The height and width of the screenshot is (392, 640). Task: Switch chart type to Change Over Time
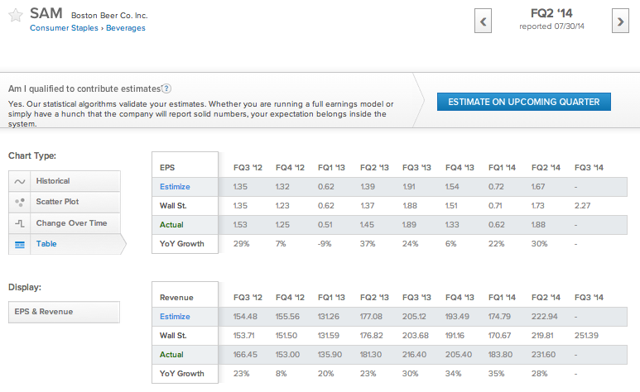pyautogui.click(x=64, y=223)
